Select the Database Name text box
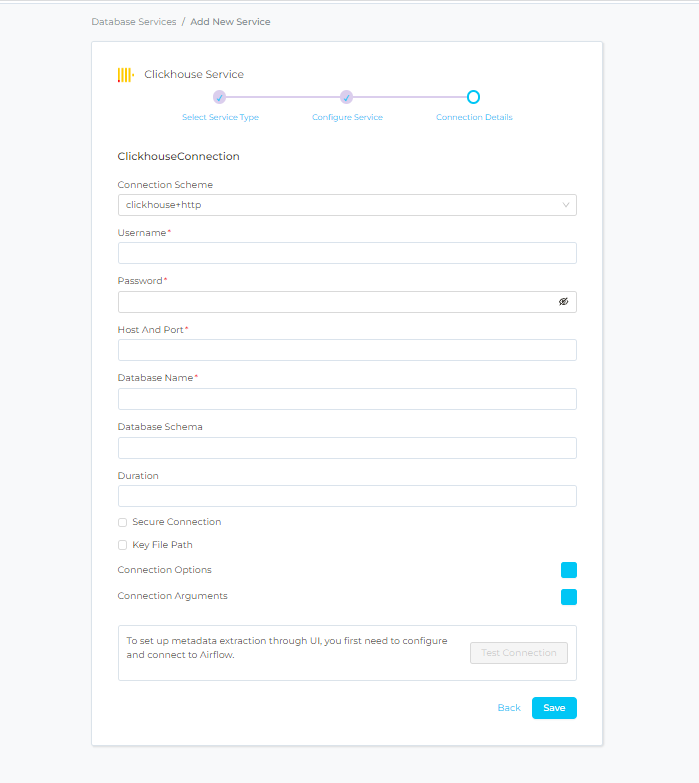699x783 pixels. (x=347, y=399)
